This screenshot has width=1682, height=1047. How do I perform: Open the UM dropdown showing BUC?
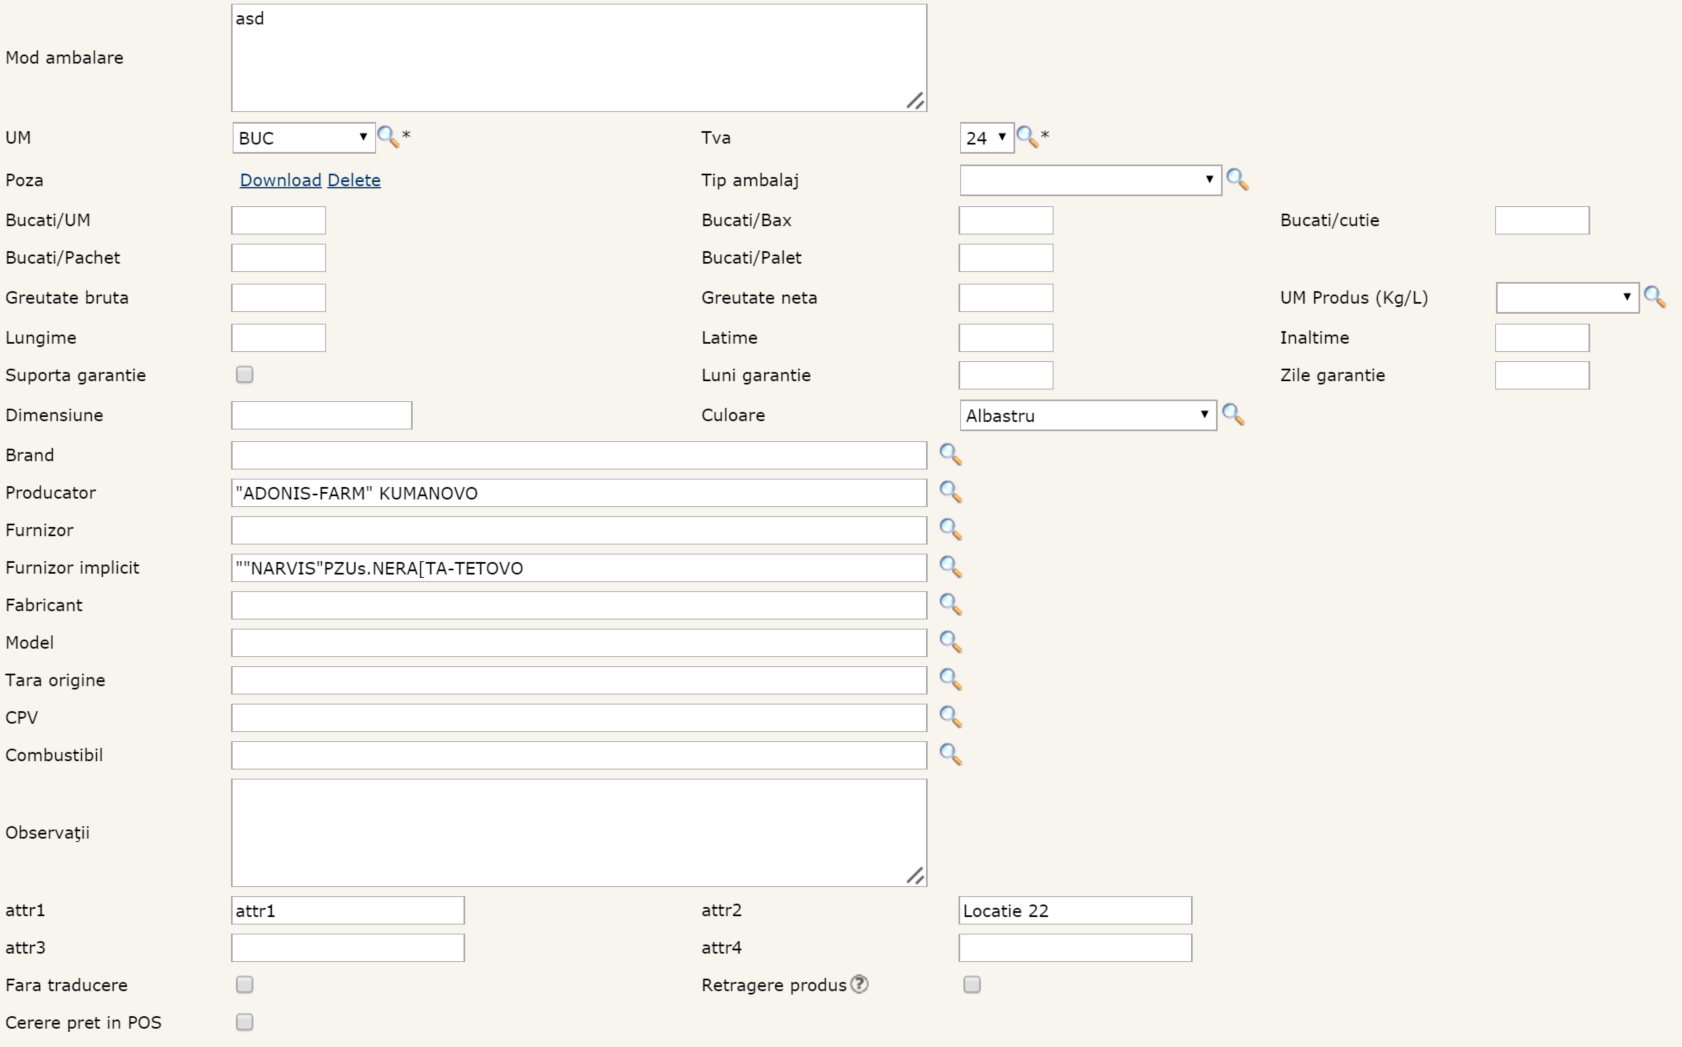click(303, 138)
